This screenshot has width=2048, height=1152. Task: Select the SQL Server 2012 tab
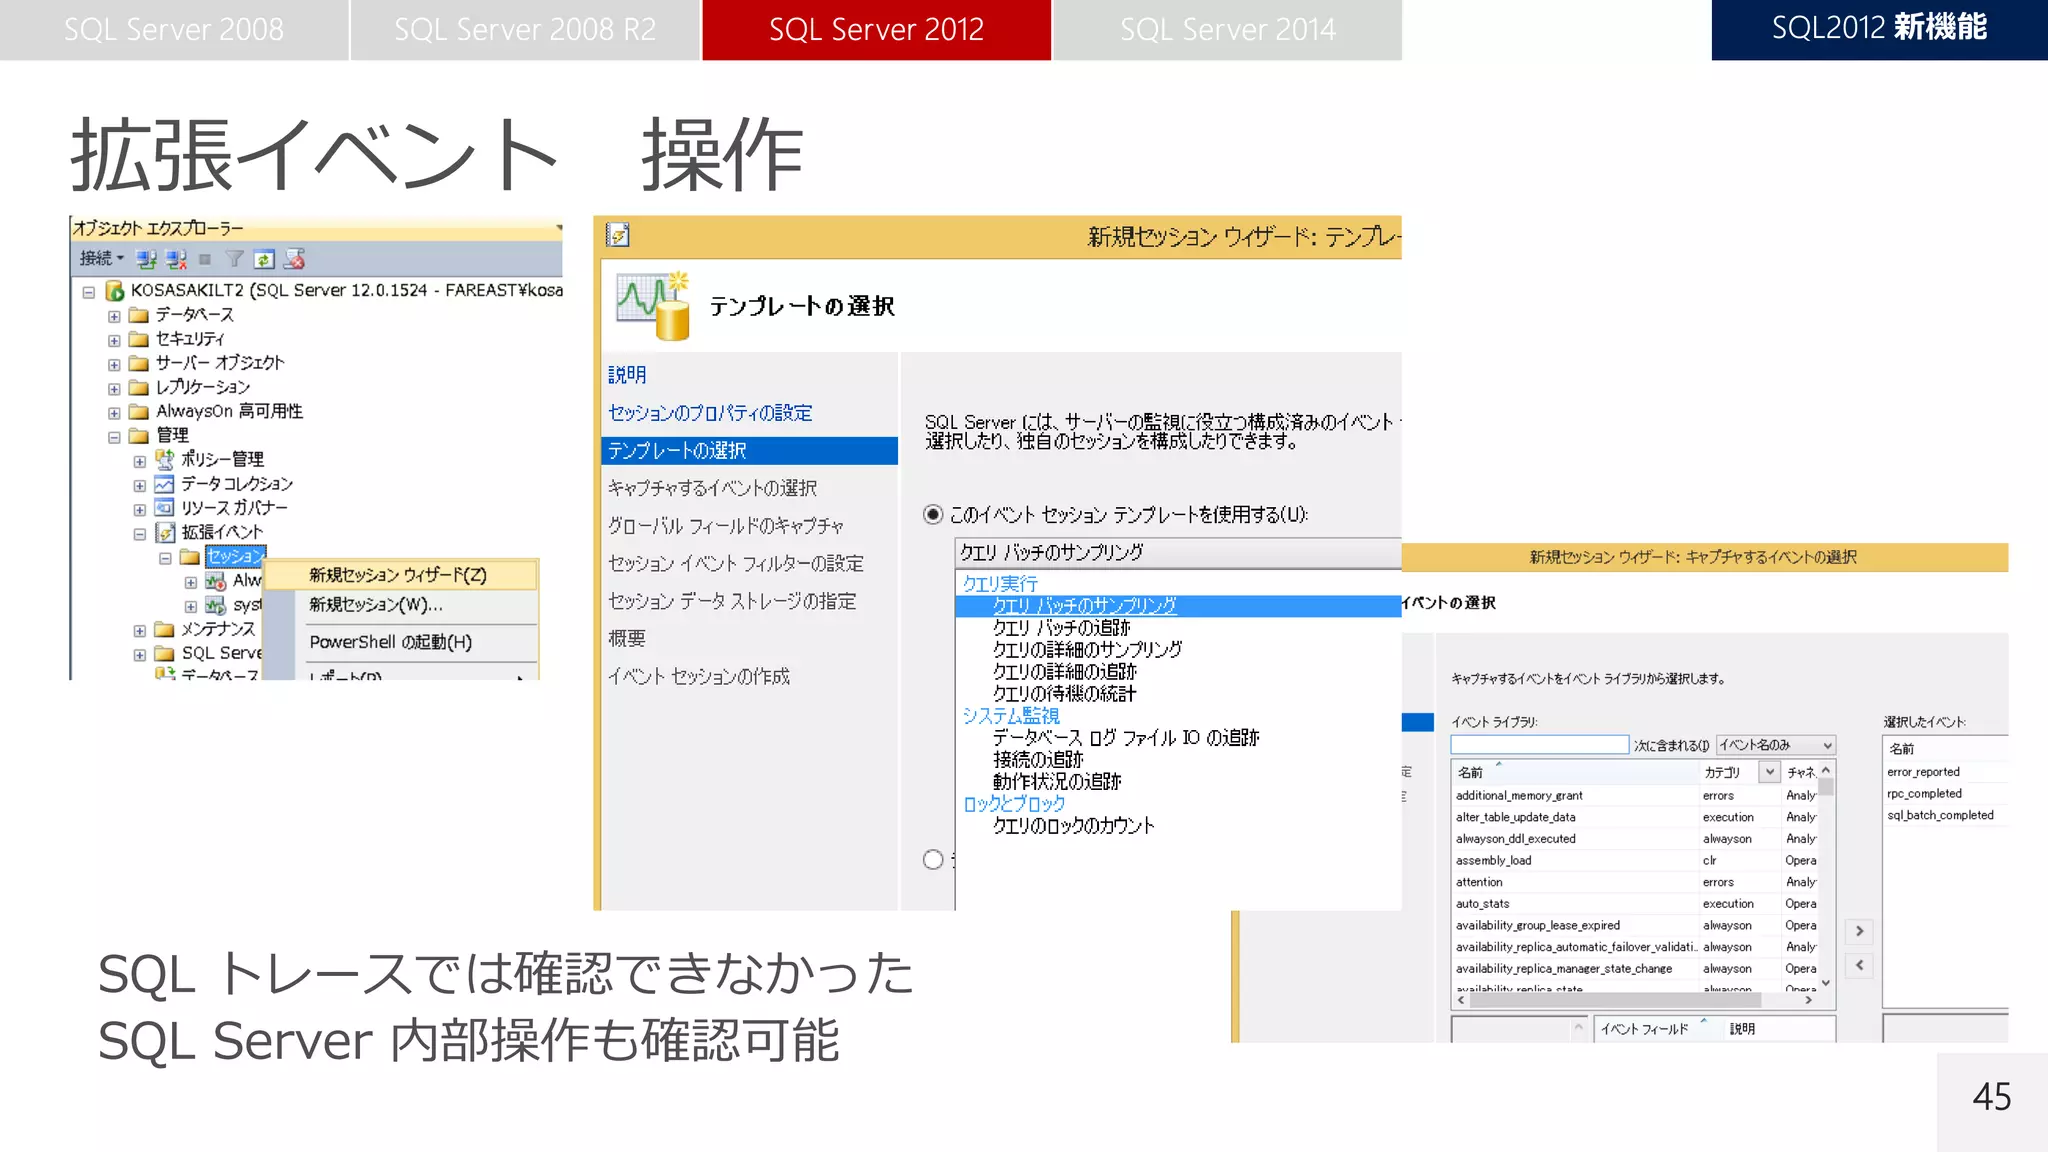click(876, 30)
